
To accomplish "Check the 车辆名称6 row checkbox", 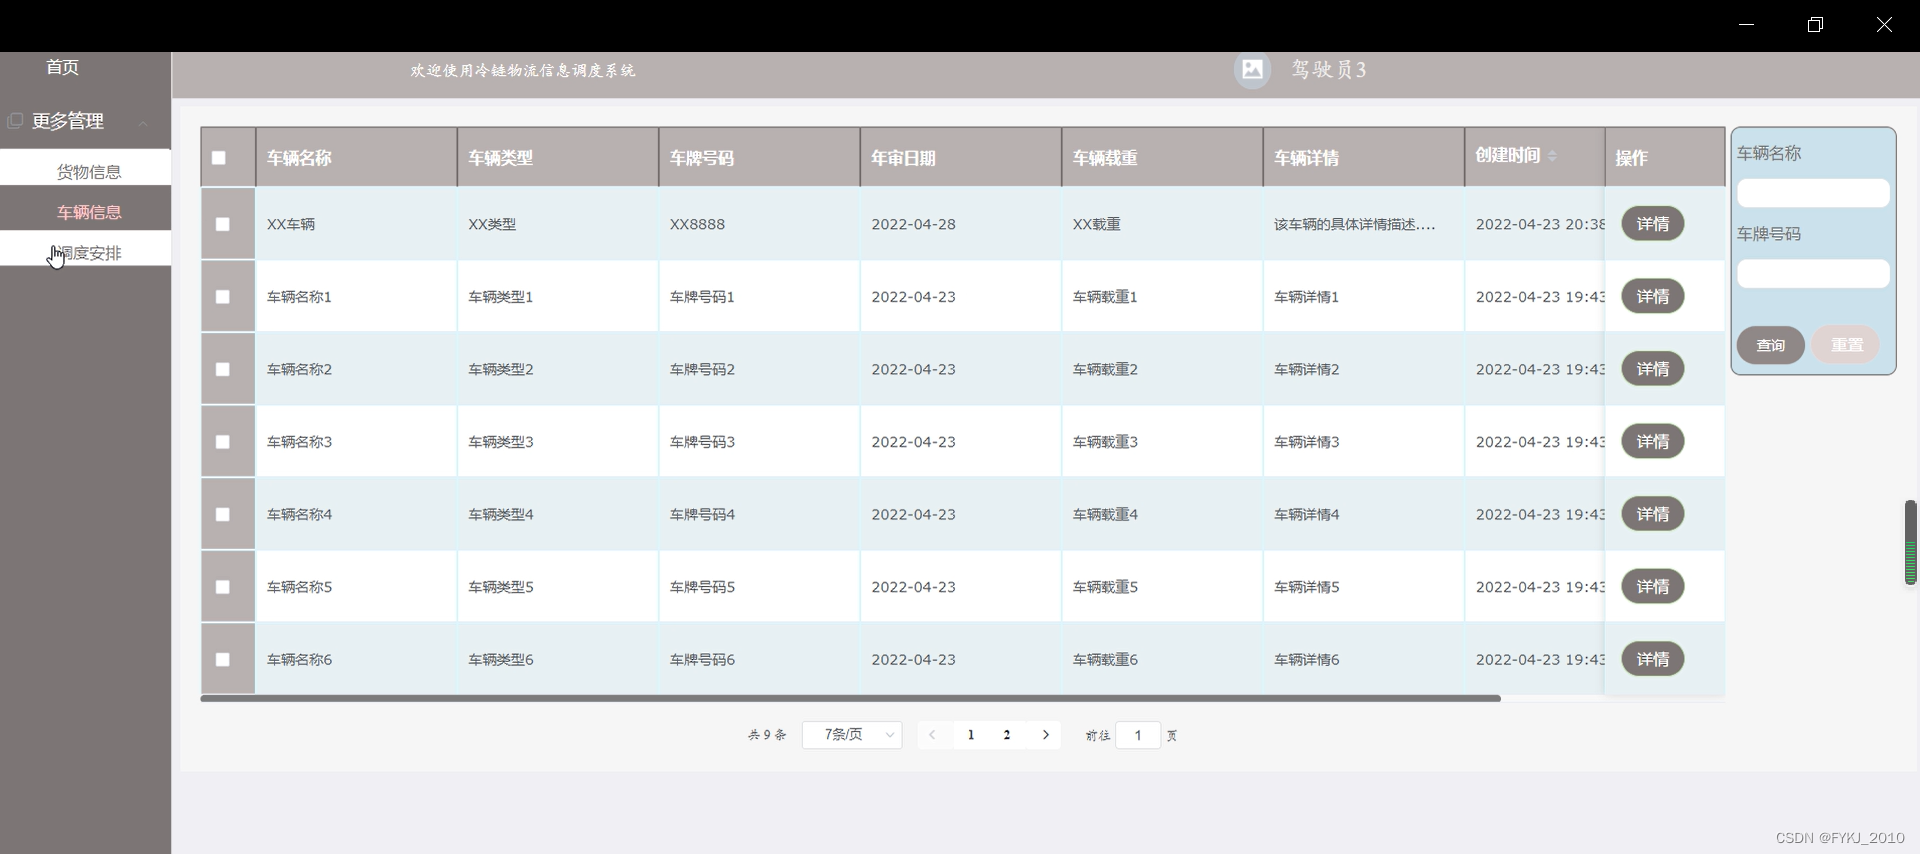I will click(223, 659).
